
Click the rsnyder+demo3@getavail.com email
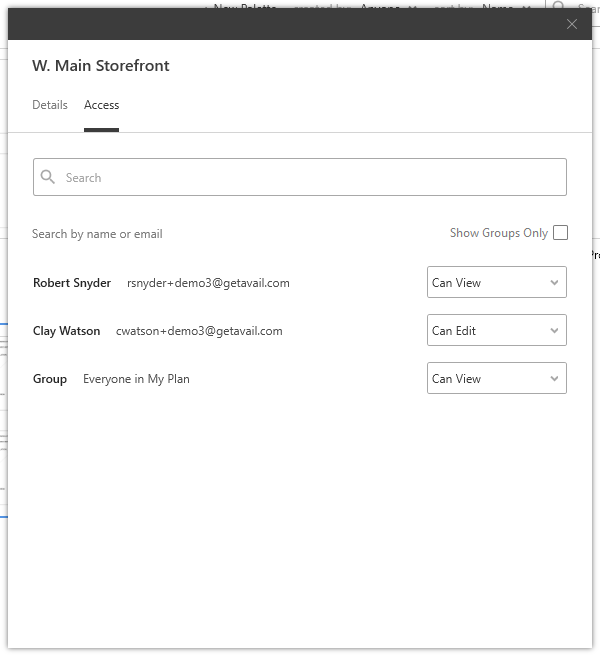coord(208,283)
